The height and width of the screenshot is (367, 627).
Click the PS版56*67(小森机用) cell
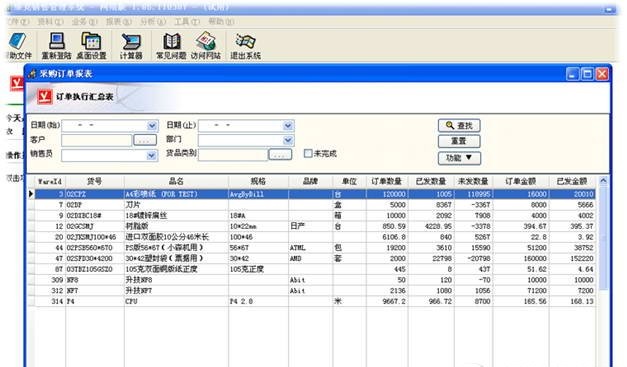click(176, 248)
